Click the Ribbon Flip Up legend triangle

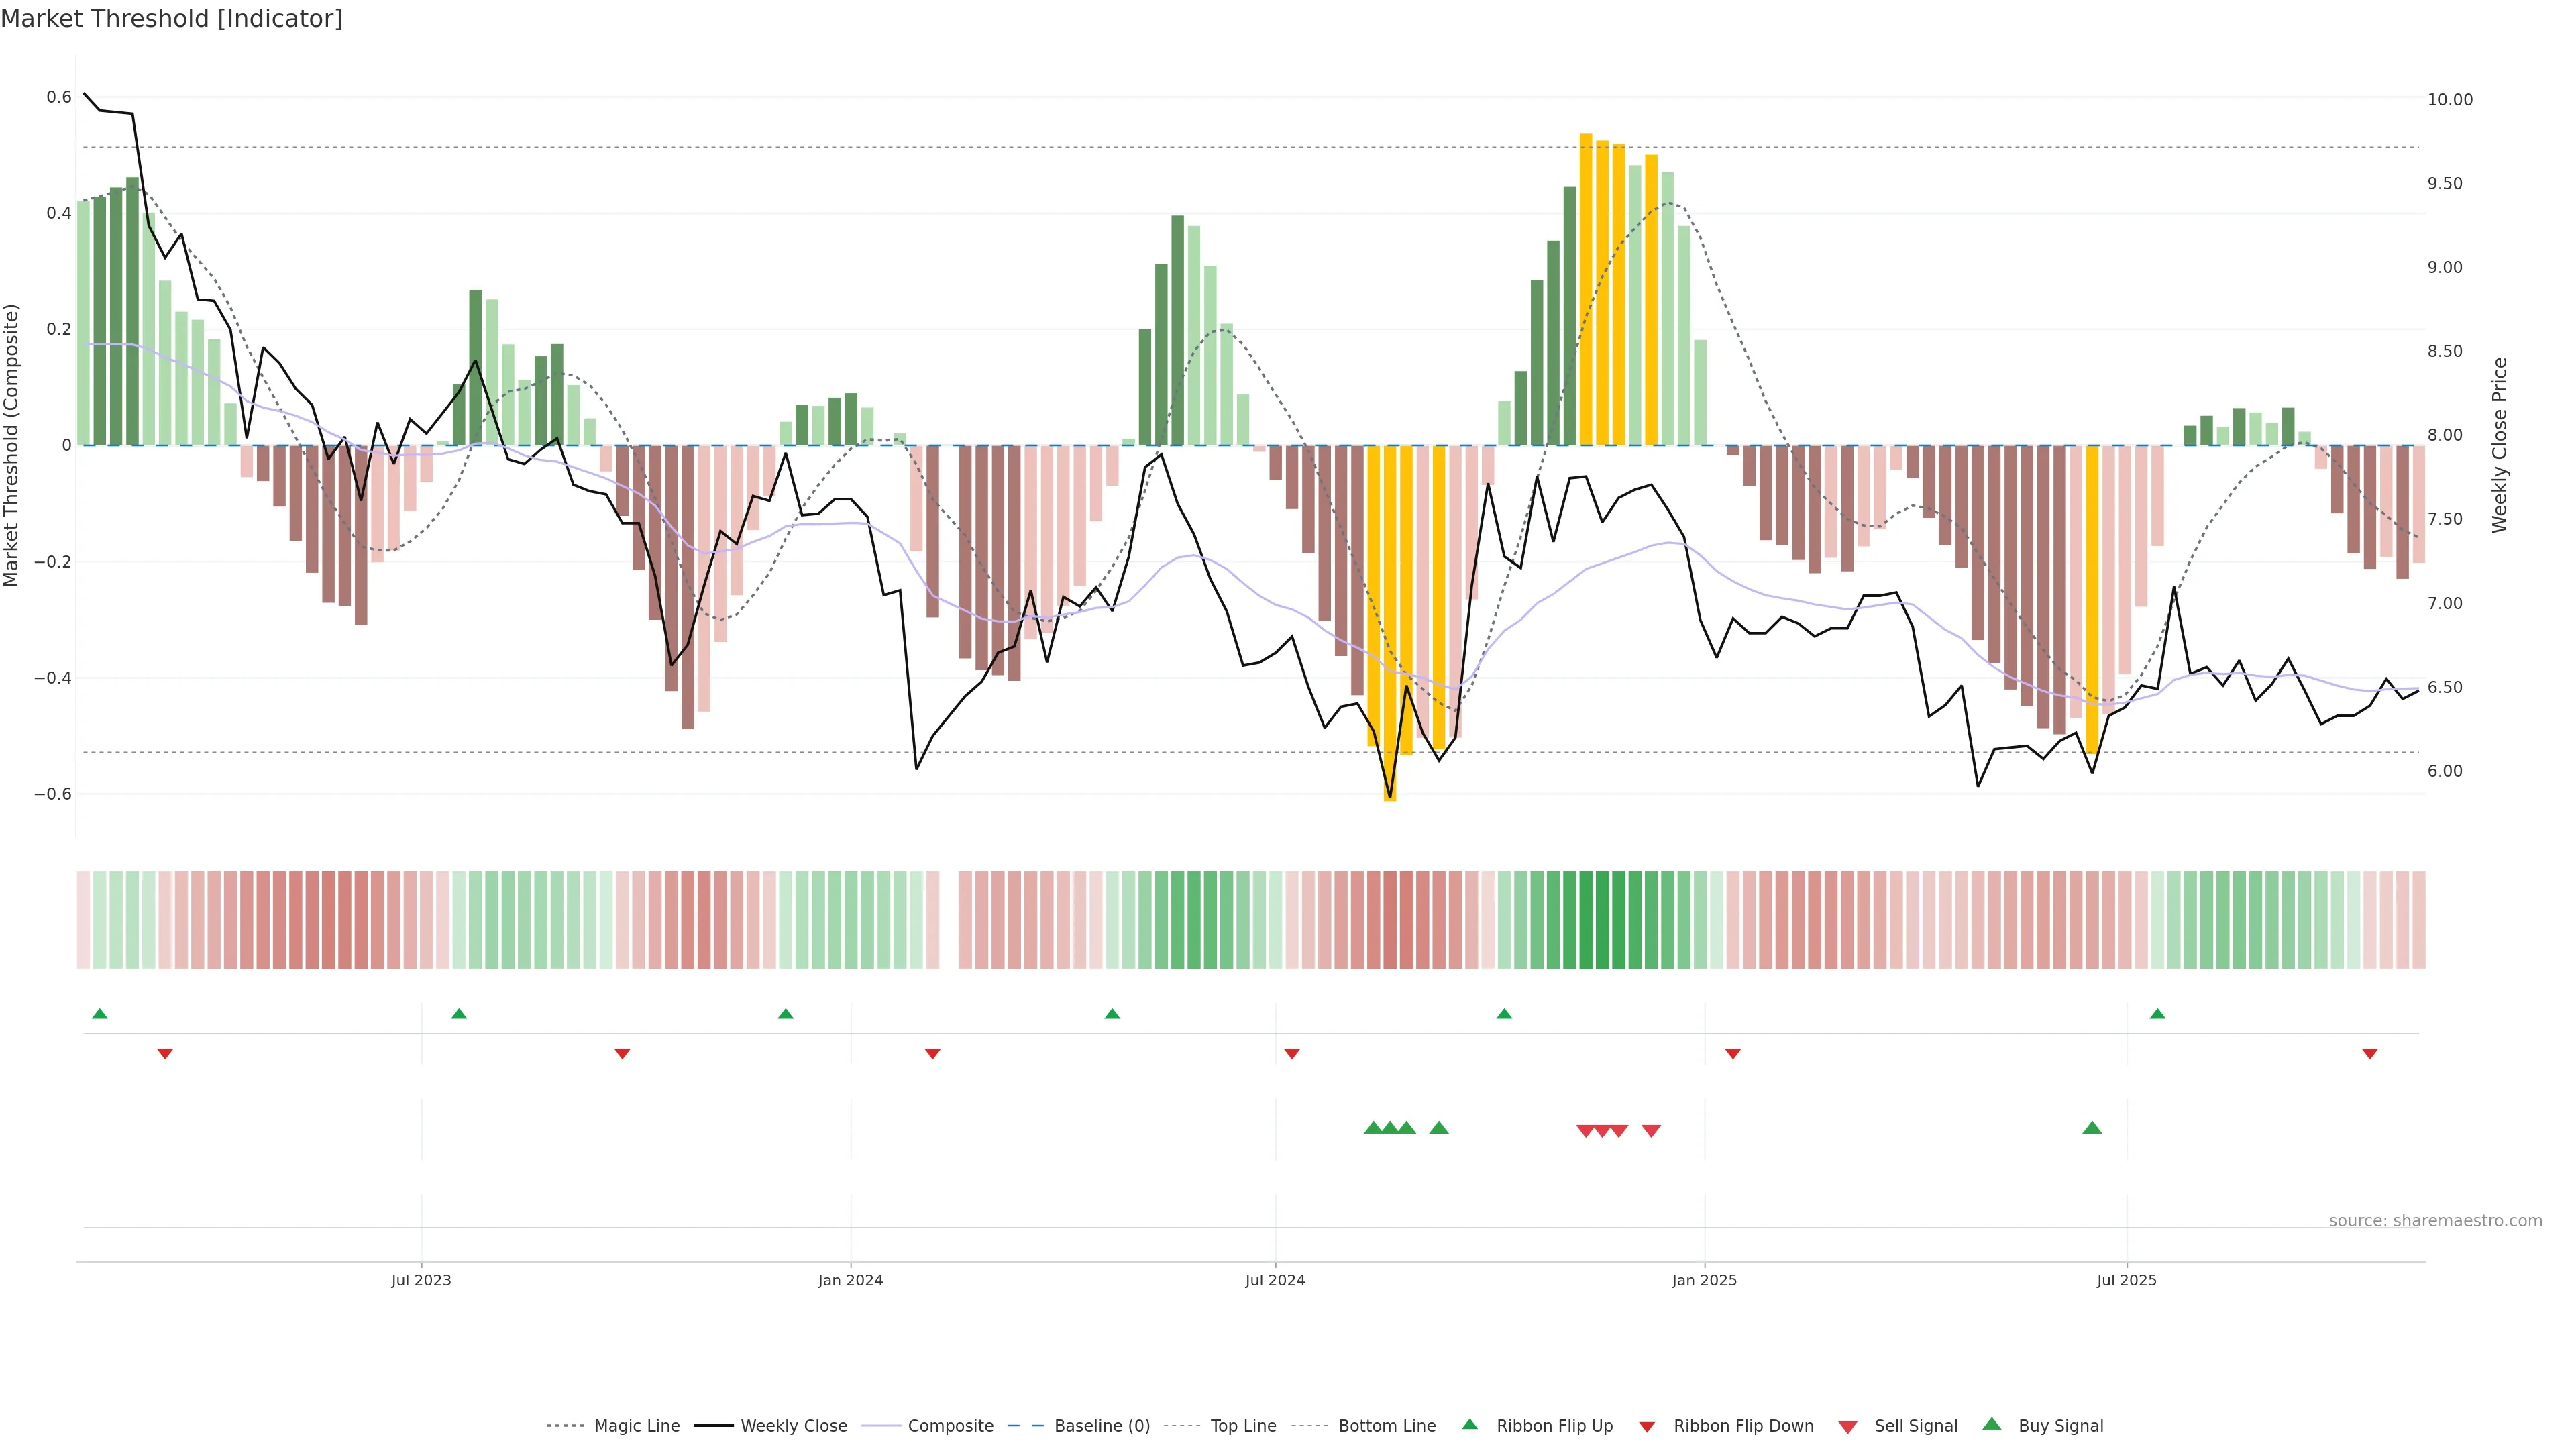click(1469, 1424)
